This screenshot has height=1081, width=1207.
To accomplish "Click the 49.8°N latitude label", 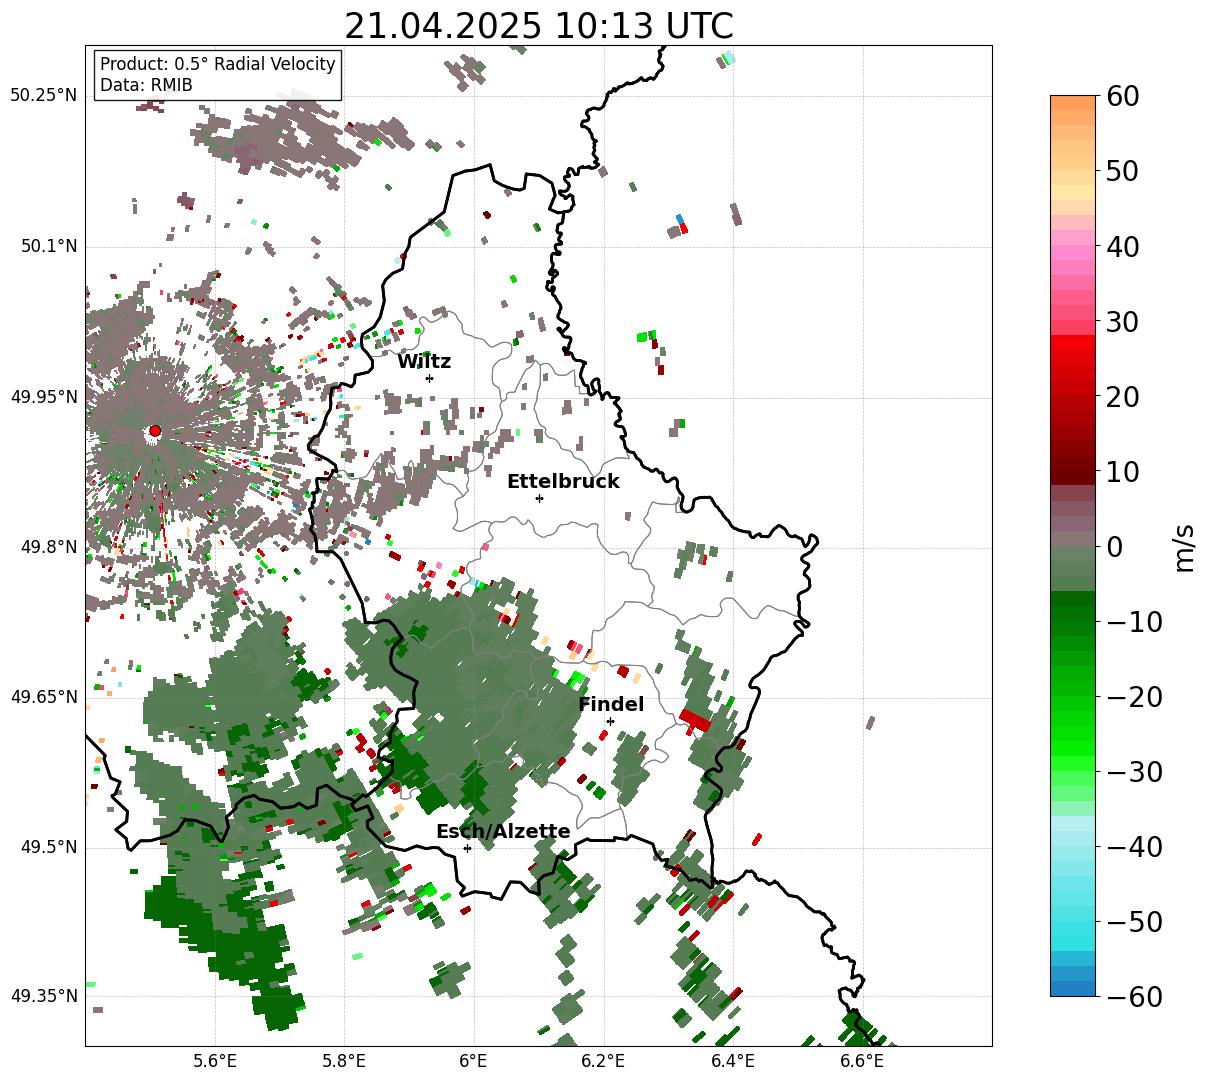I will [x=49, y=547].
